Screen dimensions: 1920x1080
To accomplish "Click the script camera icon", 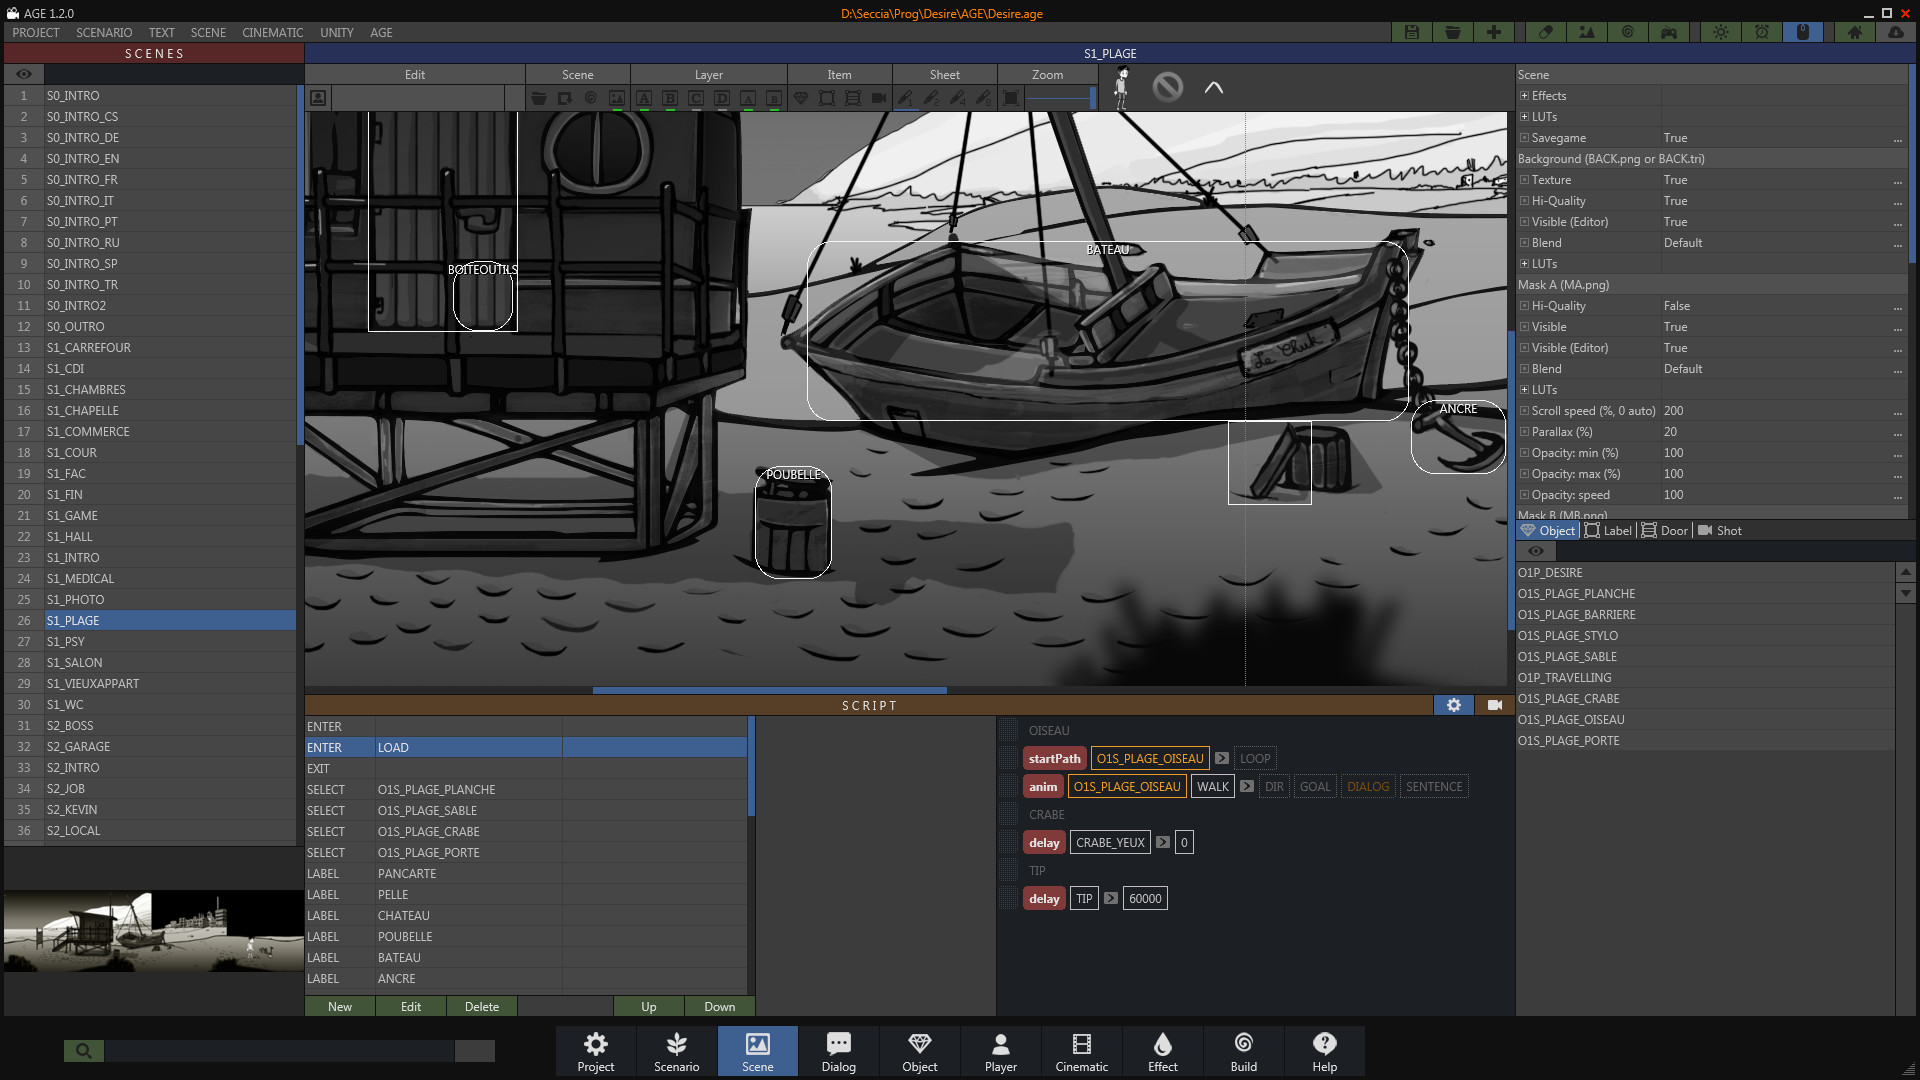I will pos(1494,705).
